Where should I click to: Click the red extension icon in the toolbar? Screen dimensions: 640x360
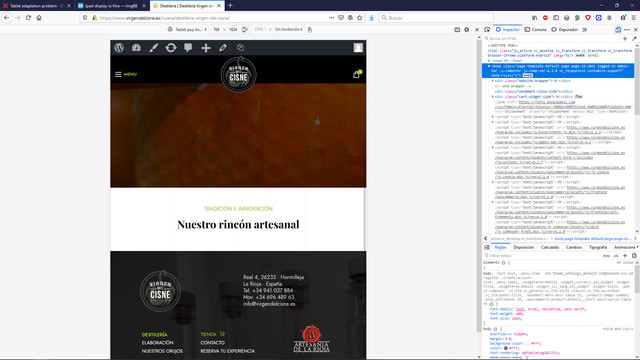[545, 18]
